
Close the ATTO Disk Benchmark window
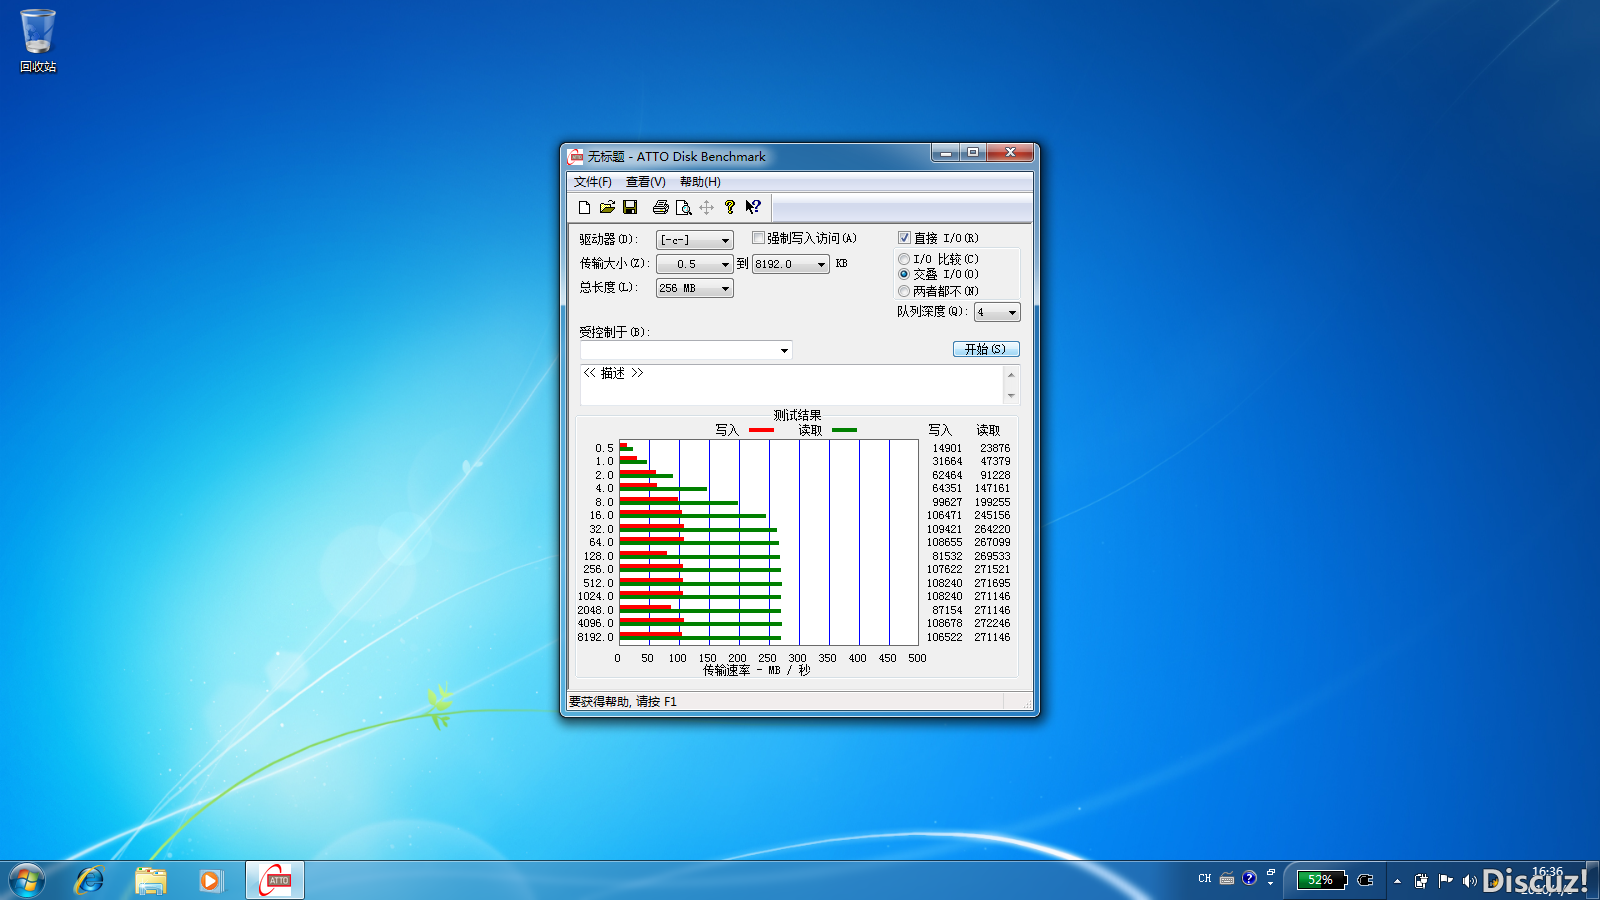point(1011,152)
